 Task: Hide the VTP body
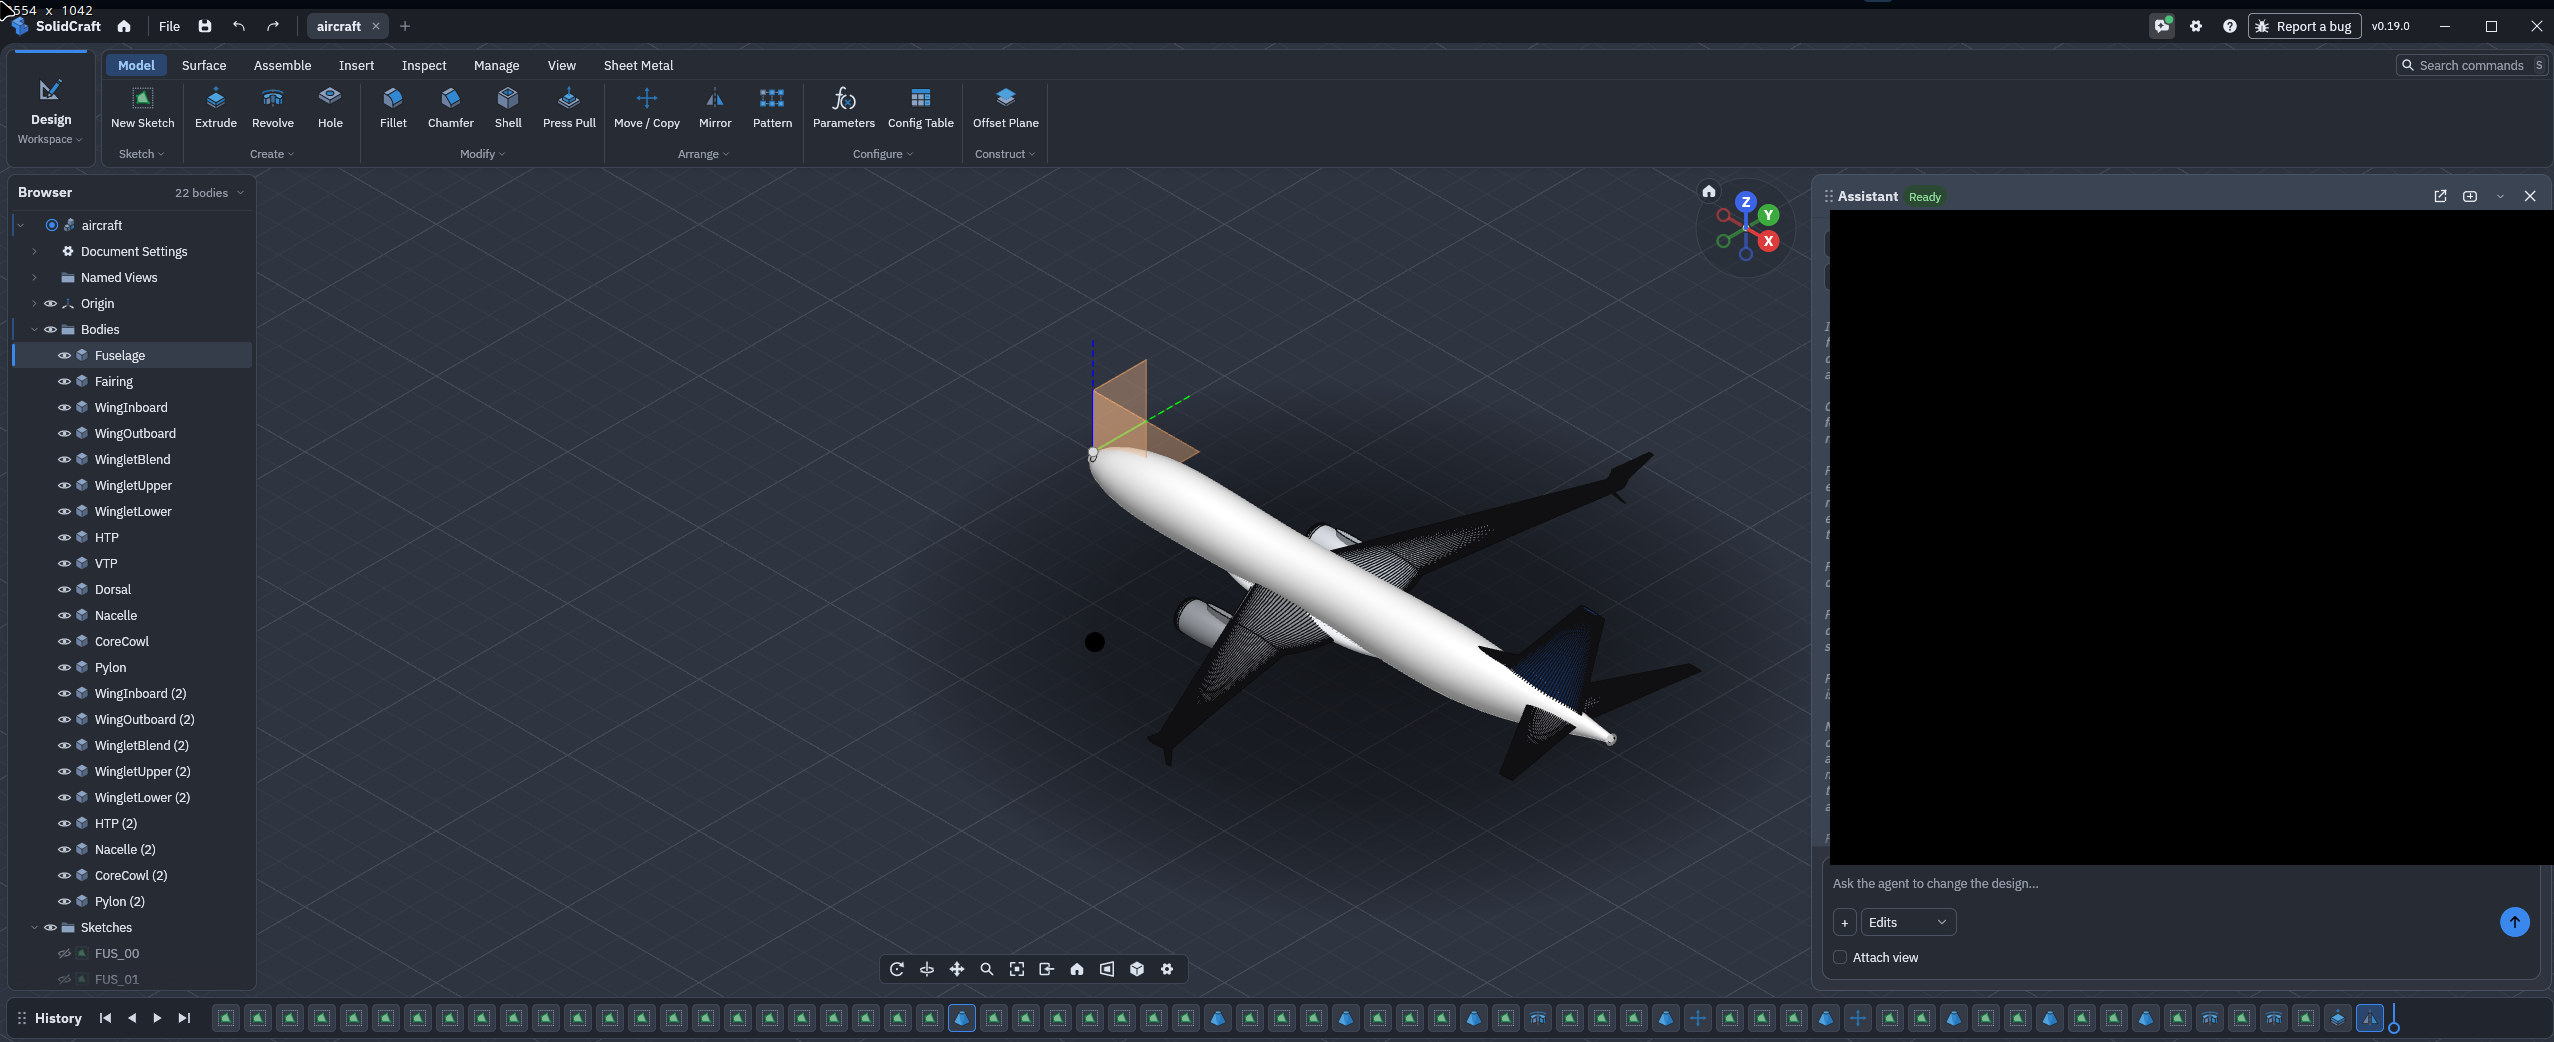coord(64,563)
